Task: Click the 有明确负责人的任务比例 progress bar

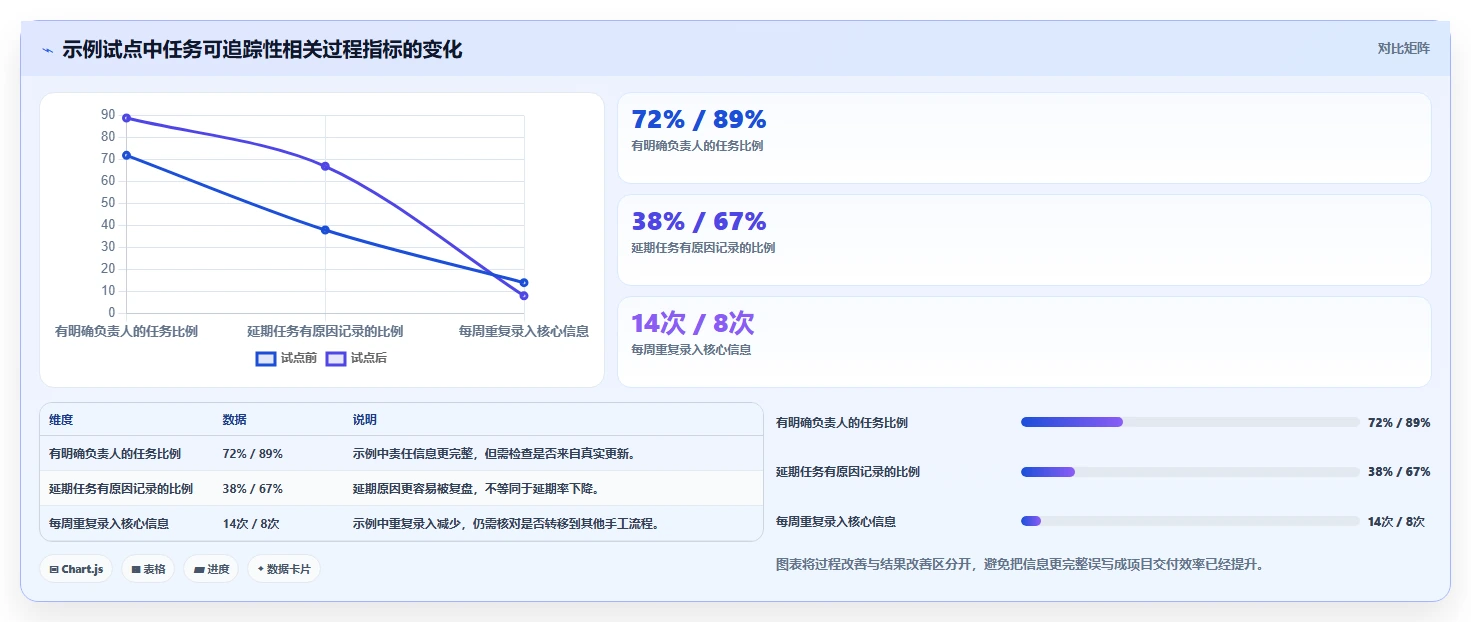Action: coord(1190,422)
